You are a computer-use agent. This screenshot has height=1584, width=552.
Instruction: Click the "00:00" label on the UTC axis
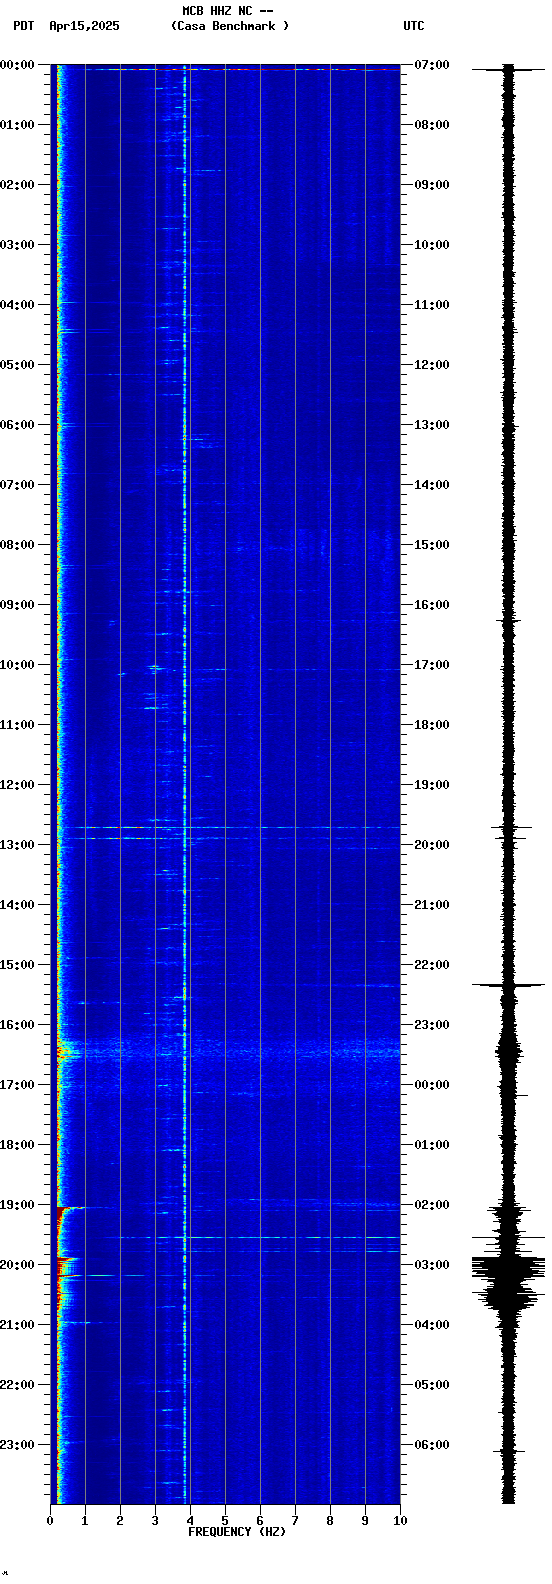click(432, 1085)
